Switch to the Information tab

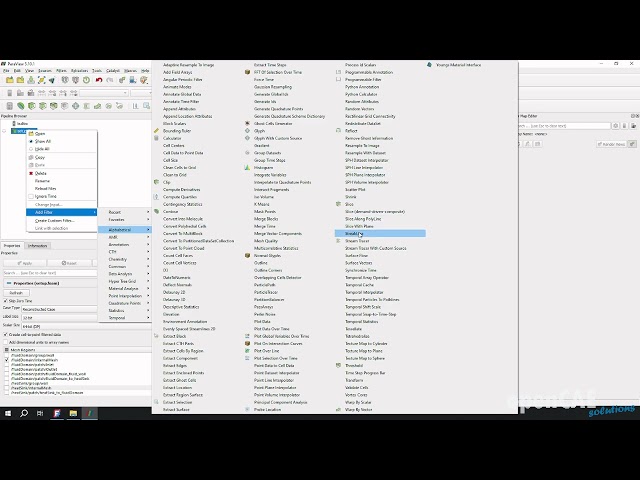tap(38, 246)
